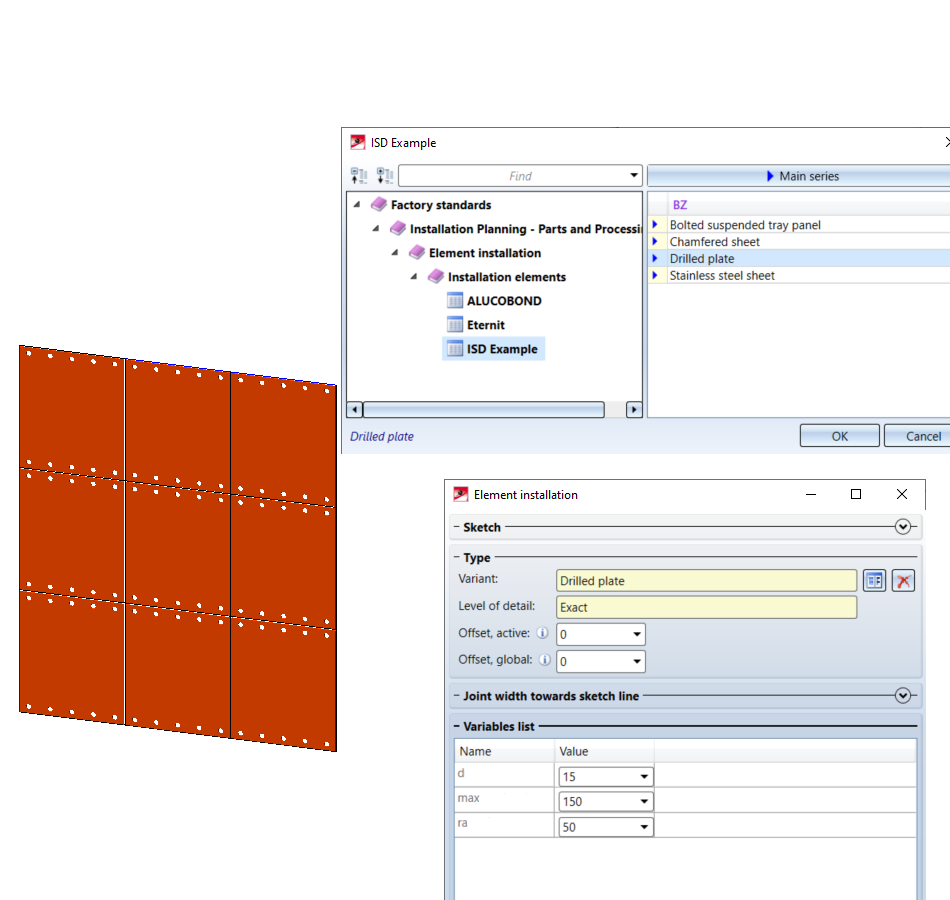Click info icon next to Offset, global
Screen dimensions: 950x900
(x=544, y=660)
